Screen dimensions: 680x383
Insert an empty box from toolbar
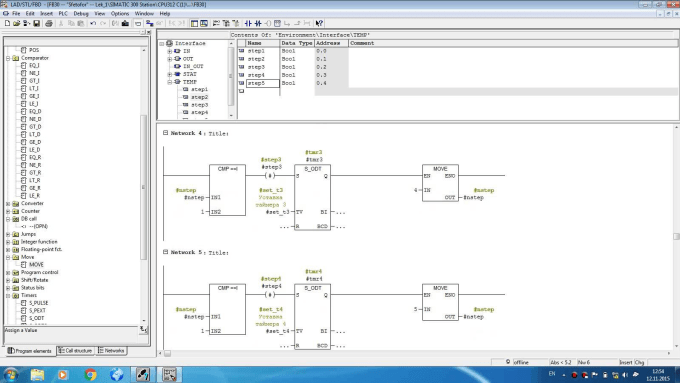coord(278,23)
